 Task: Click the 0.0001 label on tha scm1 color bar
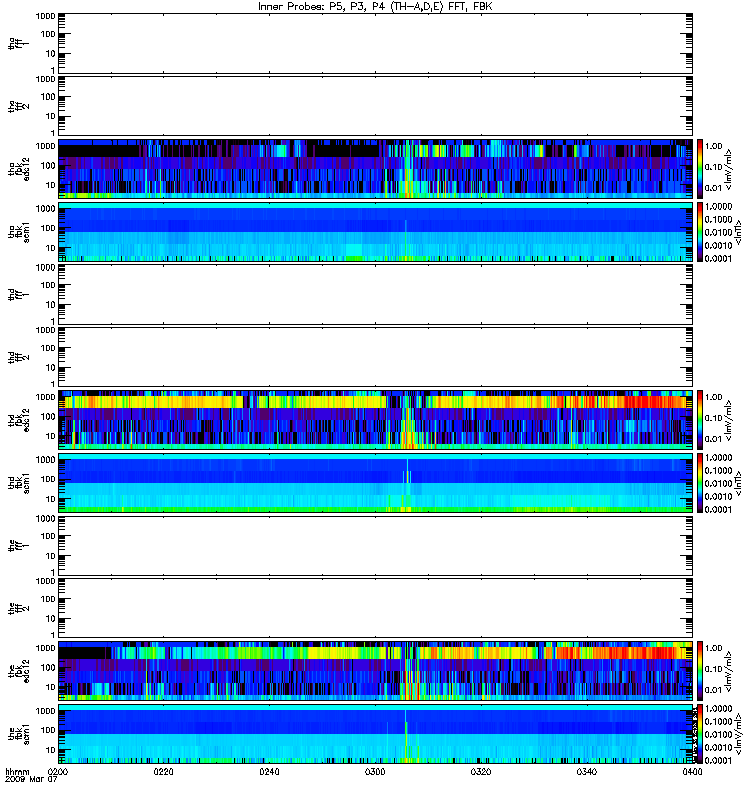point(718,258)
